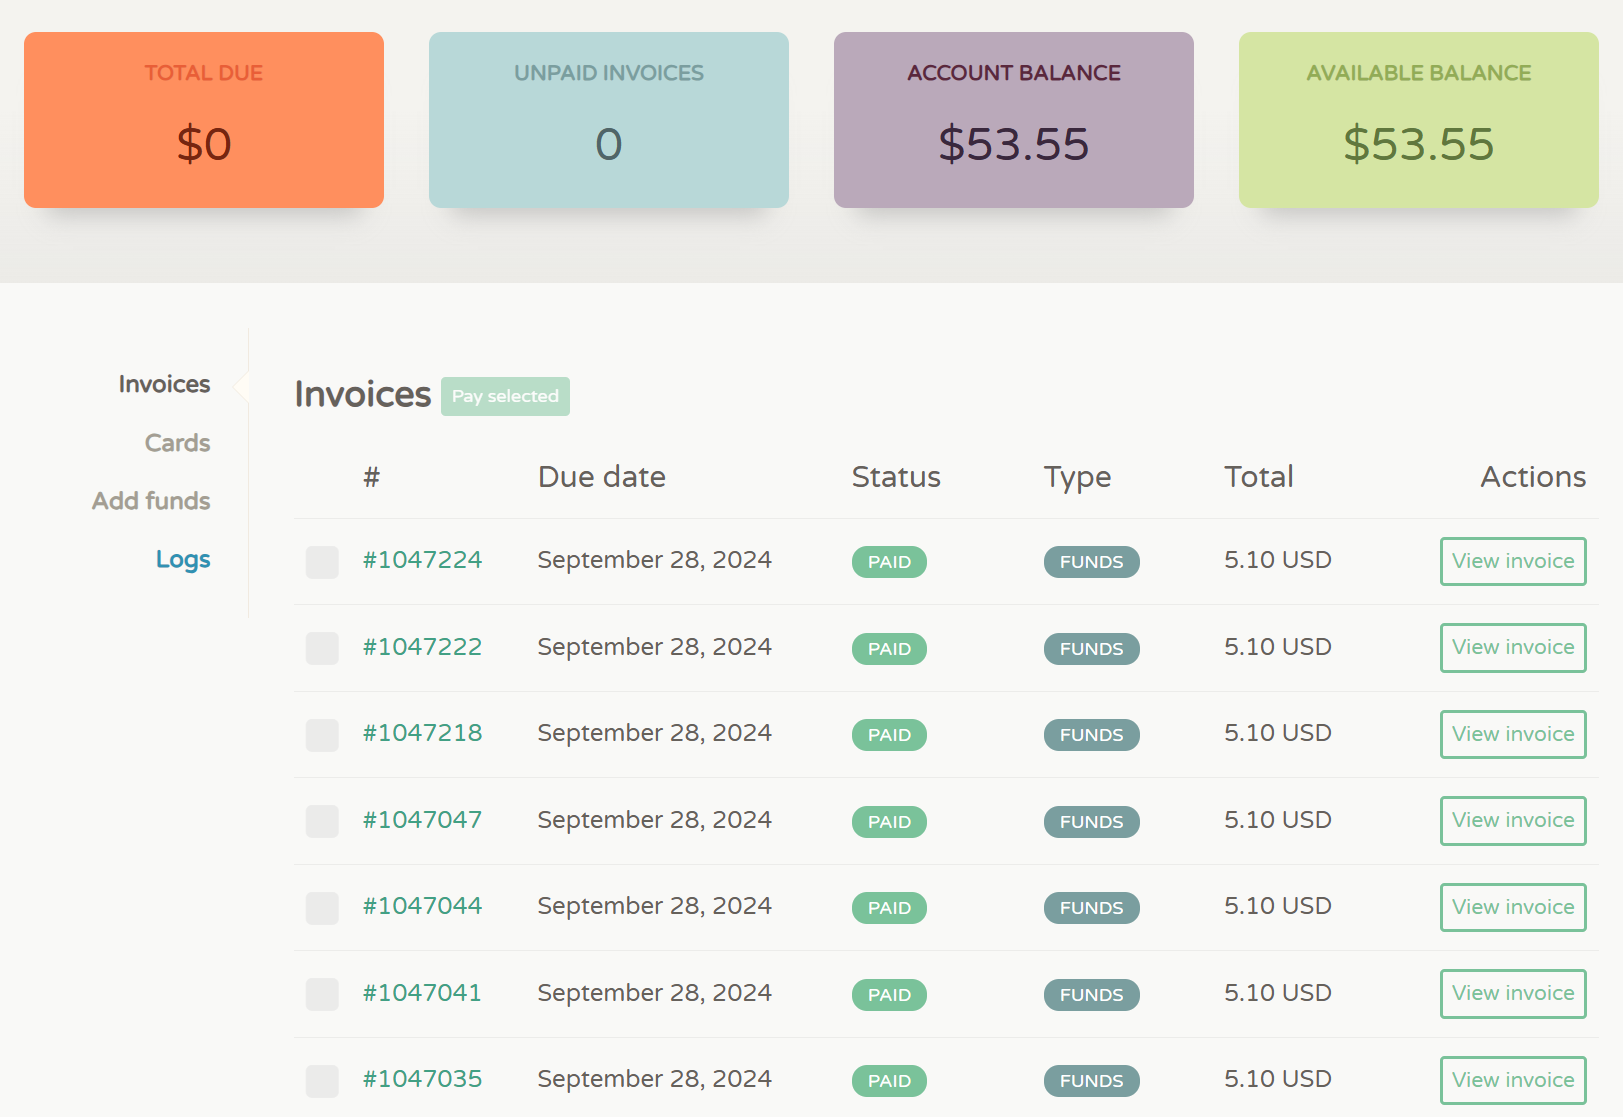Select the Unpaid Invoices card
Screen dimensions: 1623x1117
coord(609,120)
